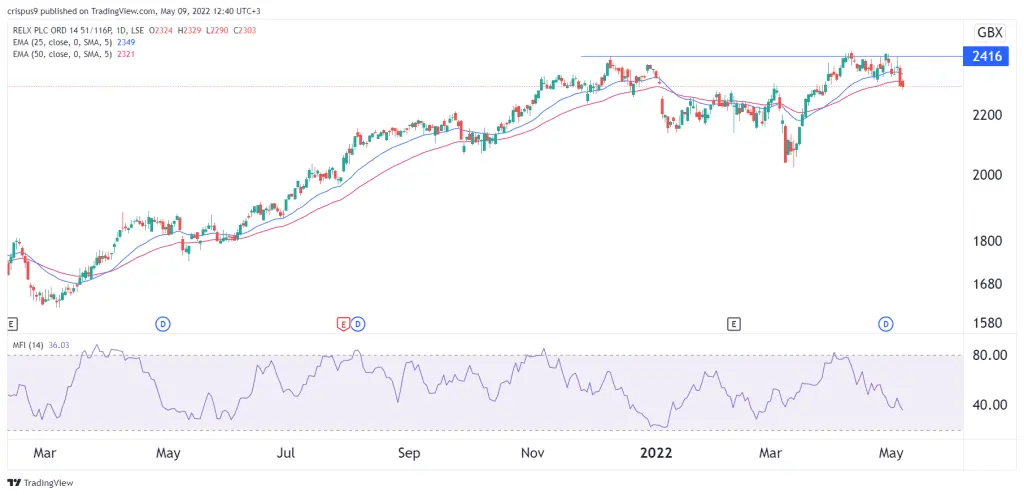Viewport: 1024px width, 495px height.
Task: Click the GBX currency label
Action: tap(989, 33)
